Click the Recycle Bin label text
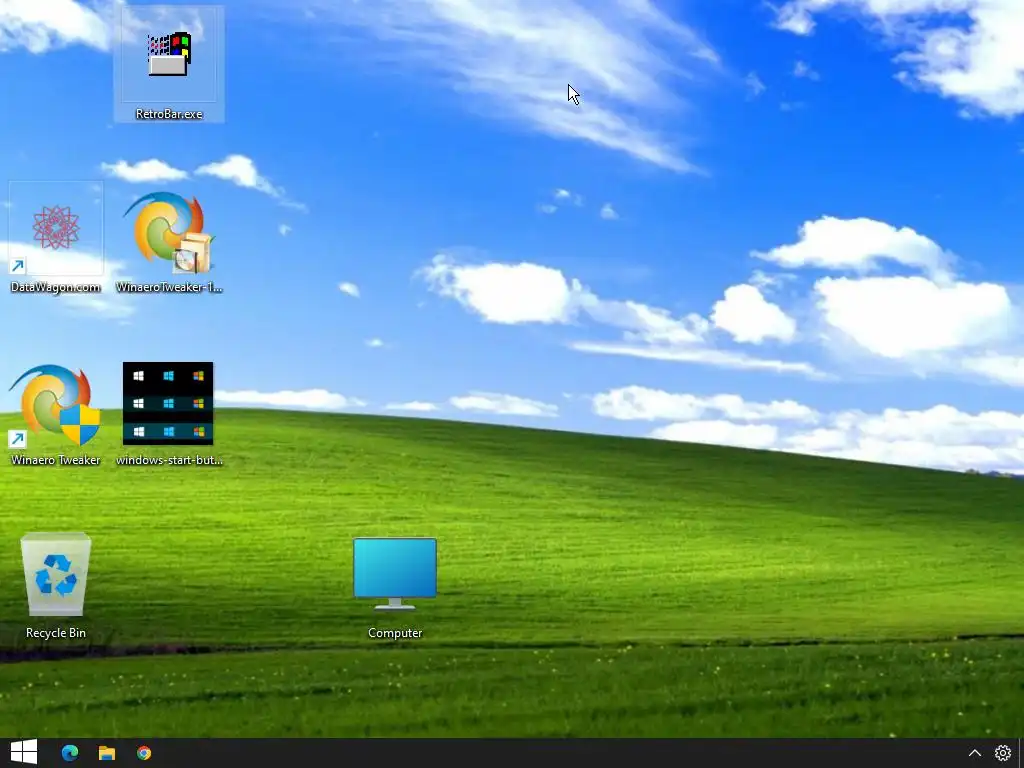 point(56,633)
